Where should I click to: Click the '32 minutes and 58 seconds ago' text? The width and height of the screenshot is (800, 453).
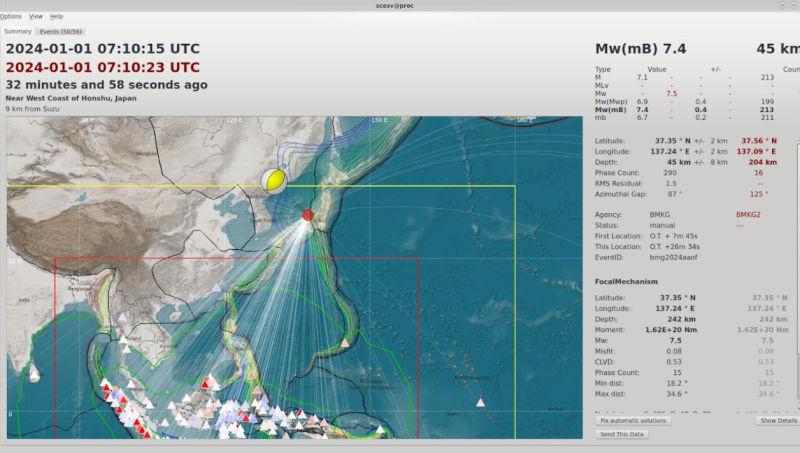coord(107,85)
